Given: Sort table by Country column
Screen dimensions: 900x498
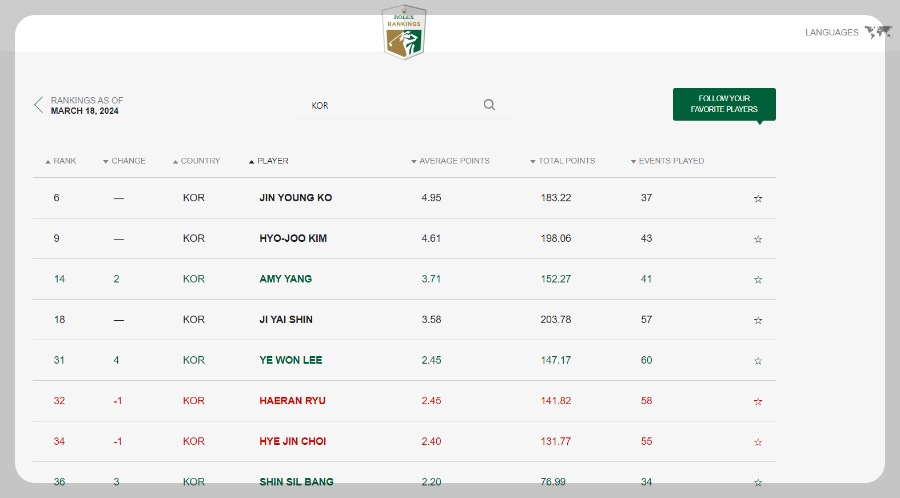Looking at the screenshot, I should coord(196,161).
